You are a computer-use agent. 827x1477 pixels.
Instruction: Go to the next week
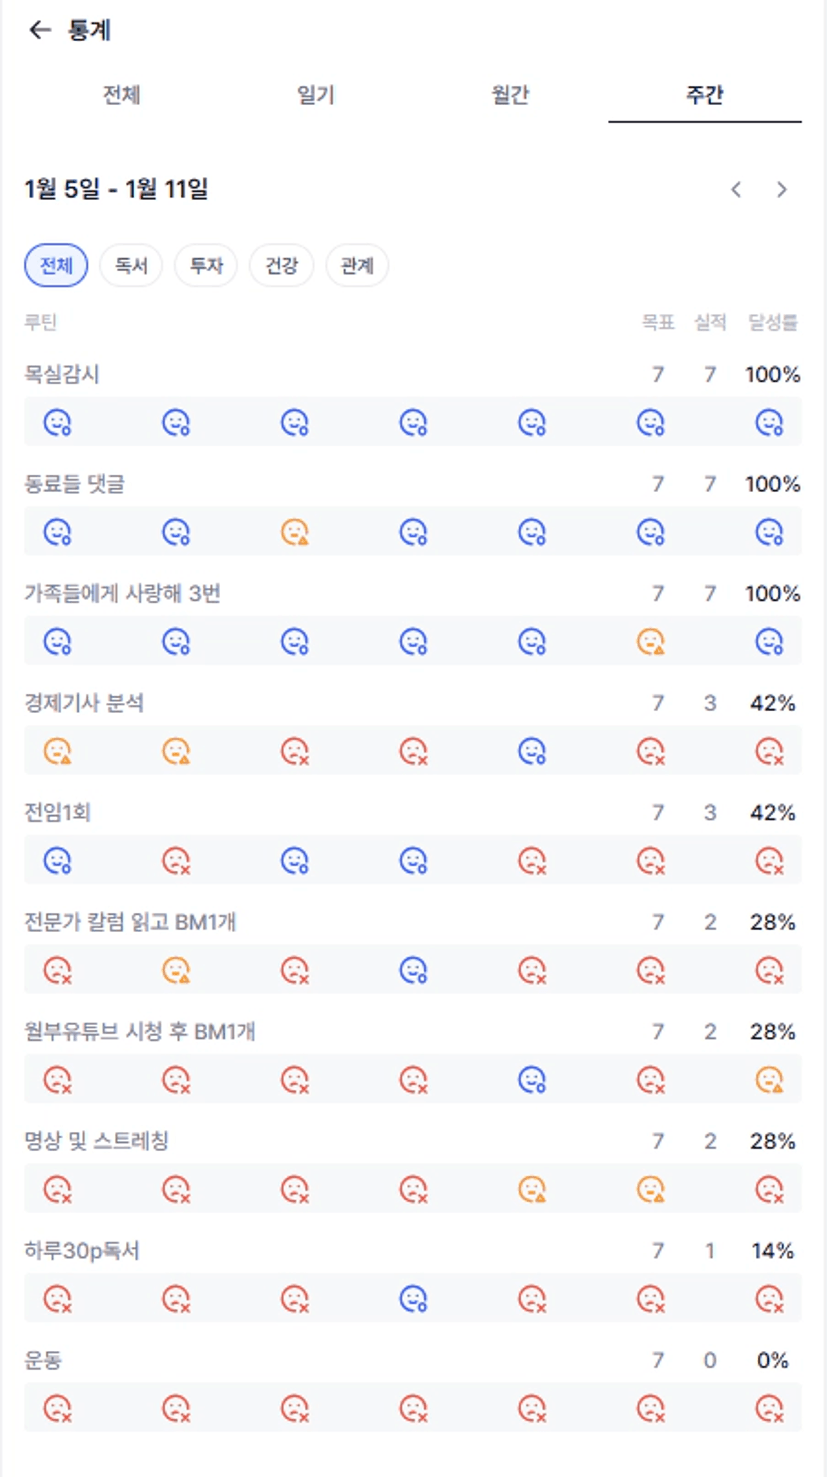coord(782,190)
